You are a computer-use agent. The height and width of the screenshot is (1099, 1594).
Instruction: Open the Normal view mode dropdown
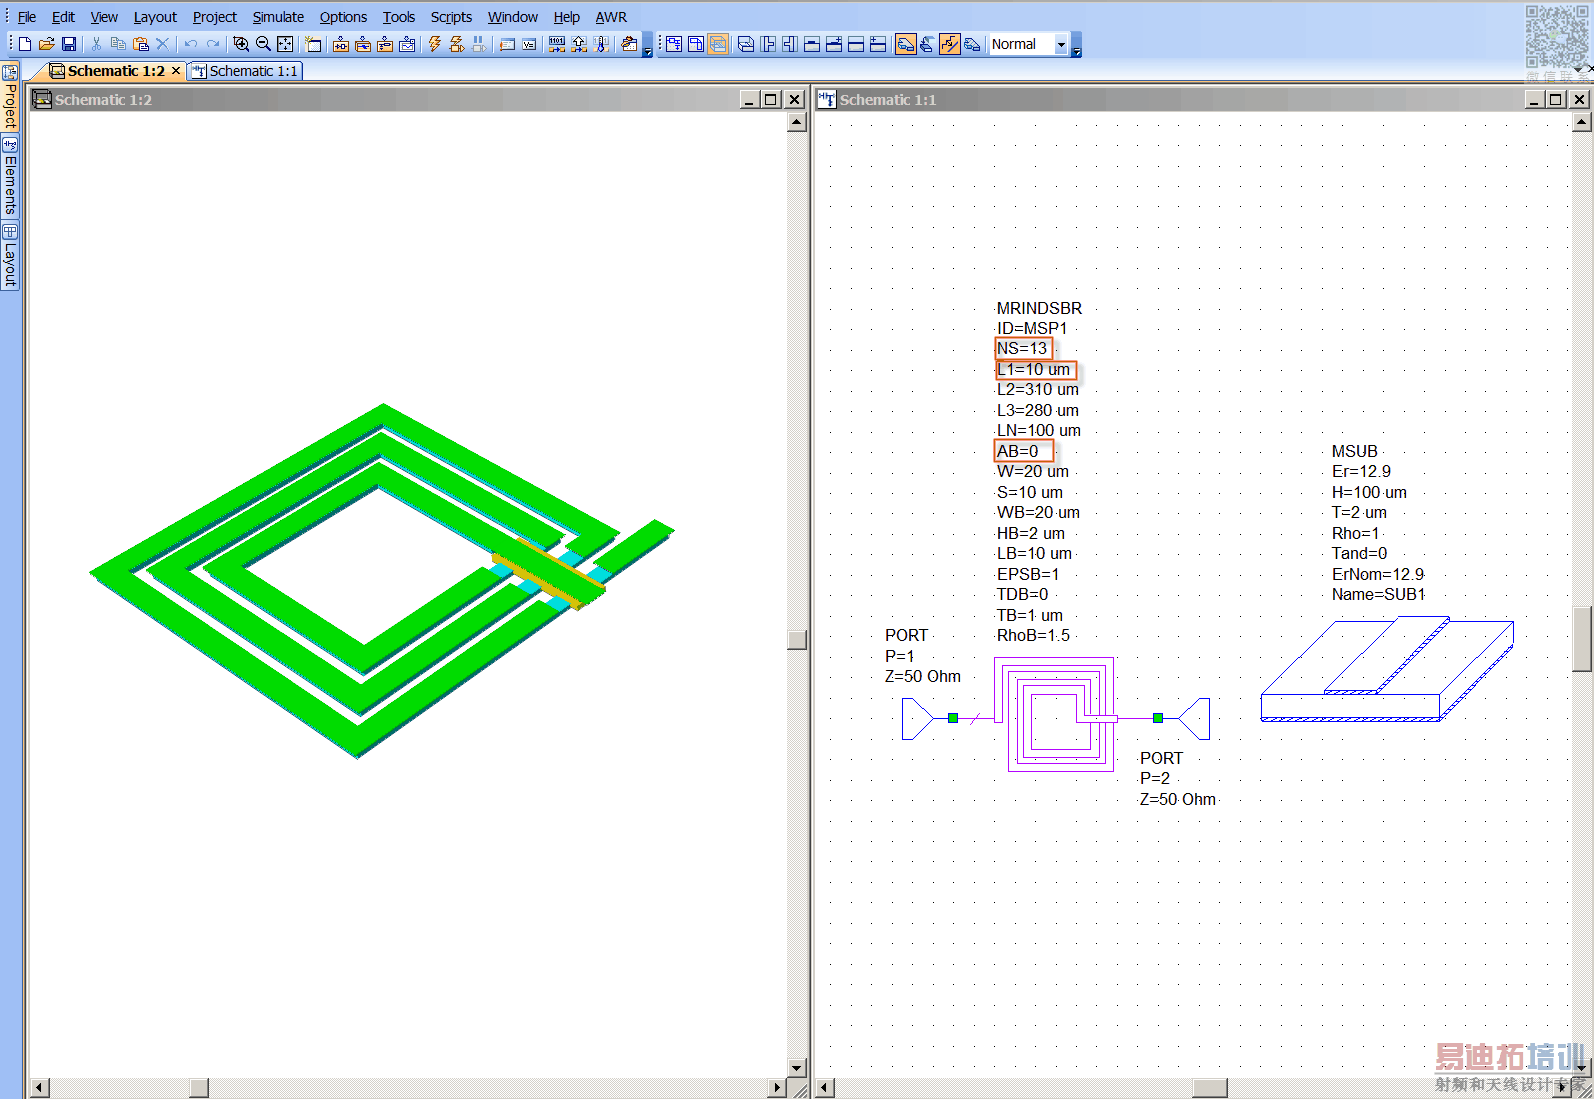tap(1061, 45)
